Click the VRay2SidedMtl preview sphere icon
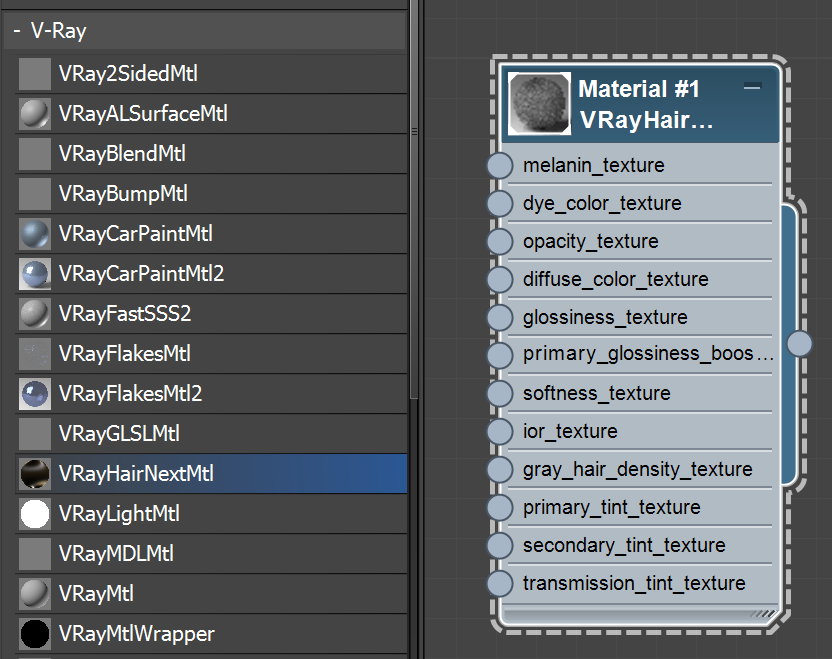Viewport: 832px width, 659px height. tap(34, 73)
